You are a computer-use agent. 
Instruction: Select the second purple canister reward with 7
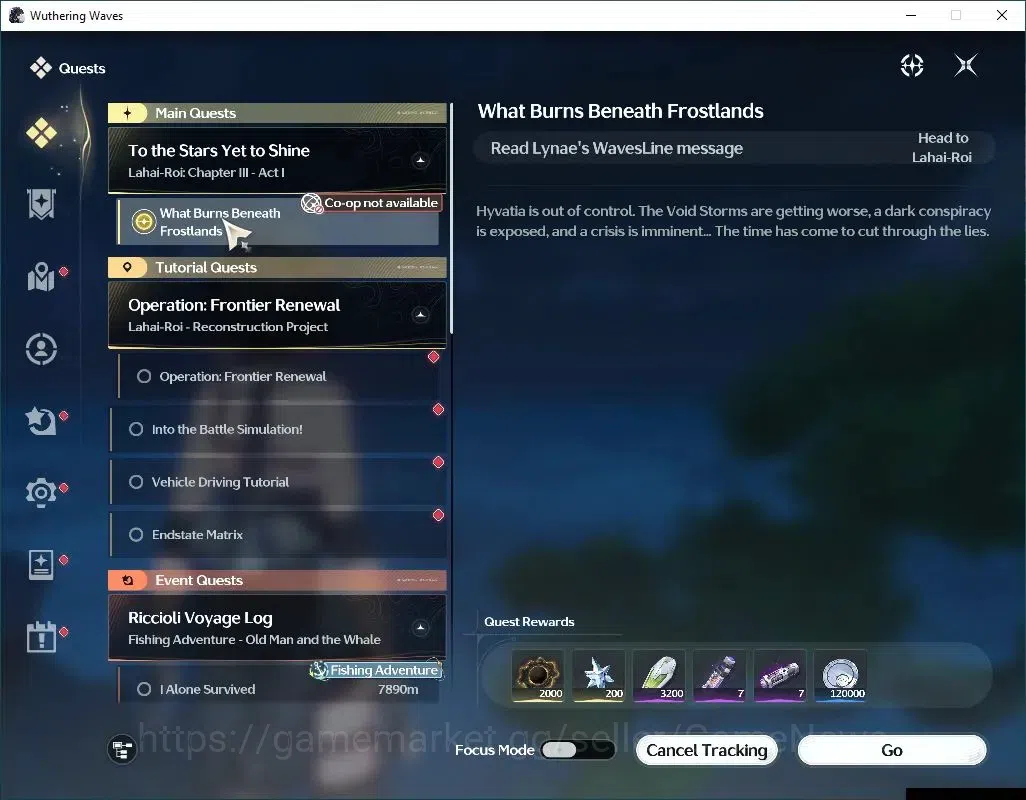click(780, 676)
